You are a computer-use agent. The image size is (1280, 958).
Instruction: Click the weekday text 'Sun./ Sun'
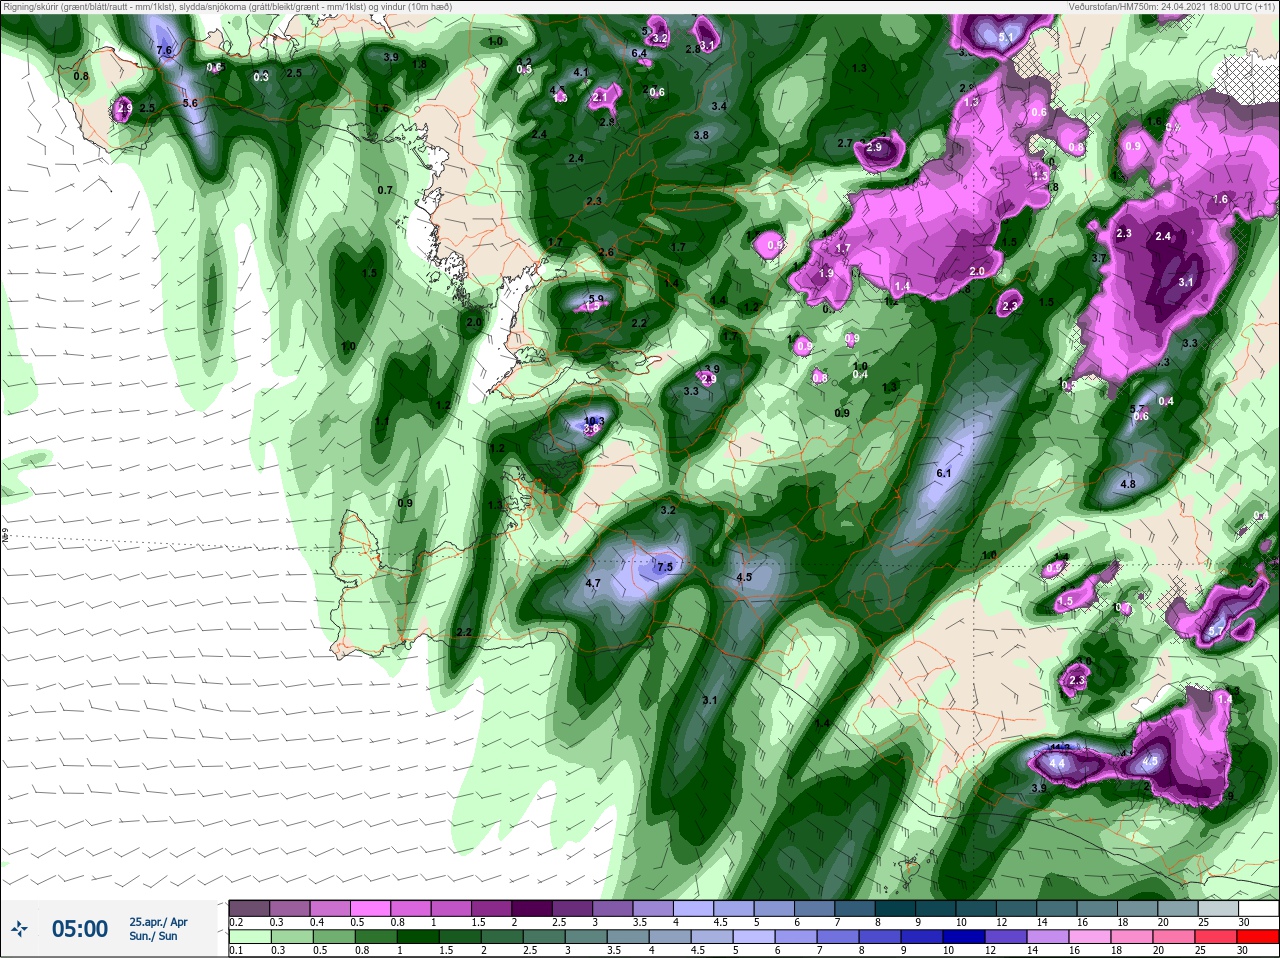(x=153, y=936)
